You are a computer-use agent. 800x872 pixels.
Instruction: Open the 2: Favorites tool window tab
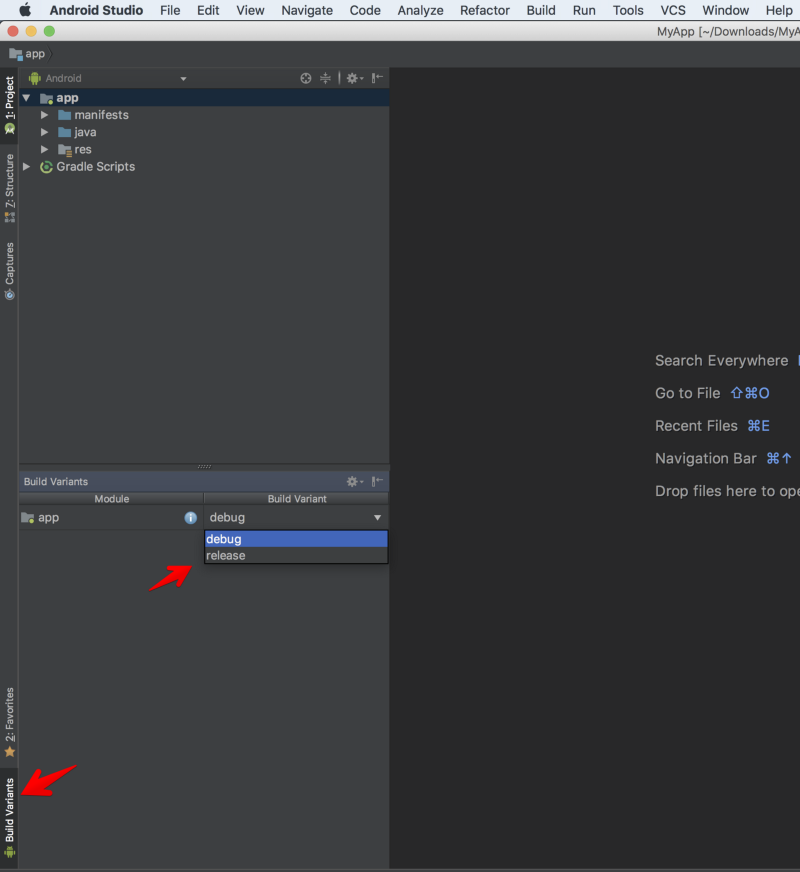click(x=9, y=722)
